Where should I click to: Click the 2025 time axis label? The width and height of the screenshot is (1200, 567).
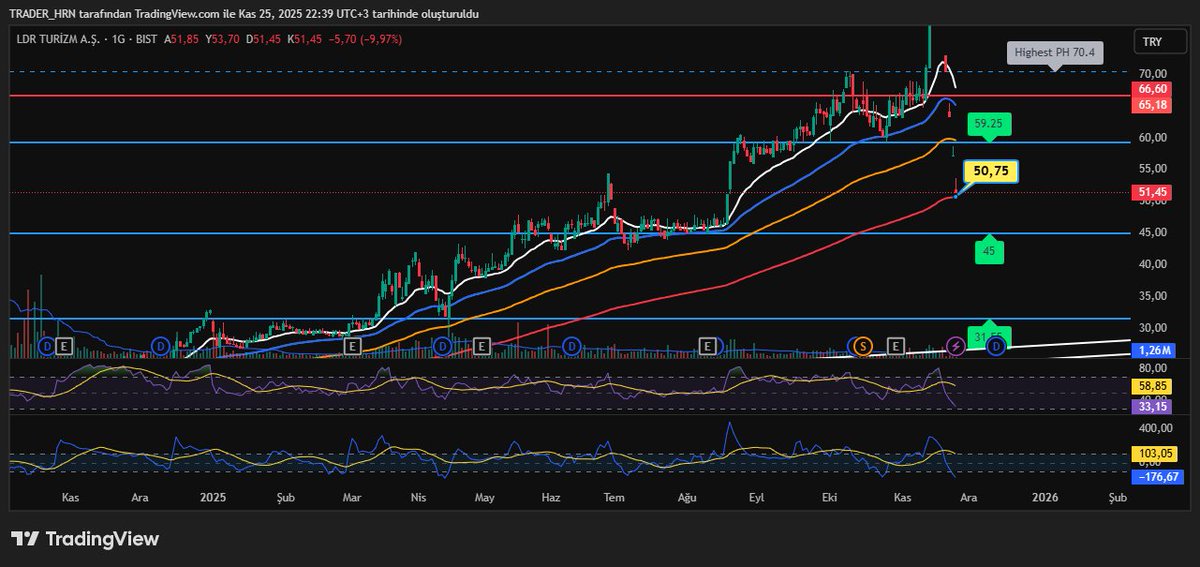[x=213, y=497]
